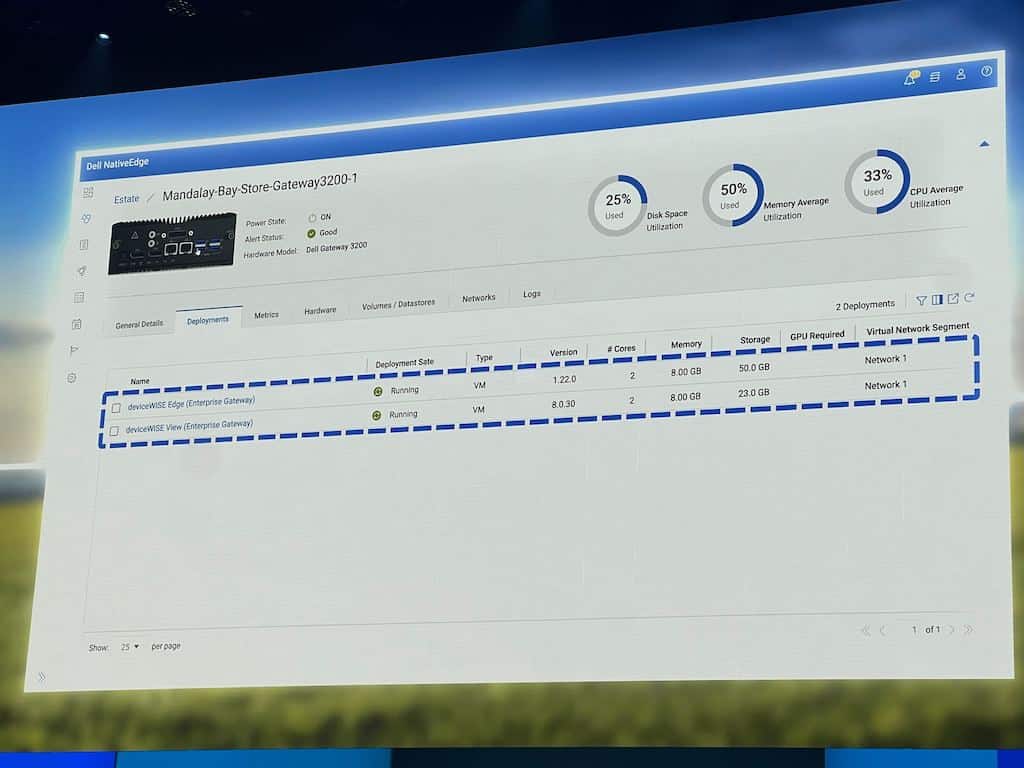Click the green Good alert status icon
Viewport: 1024px width, 768px height.
312,233
